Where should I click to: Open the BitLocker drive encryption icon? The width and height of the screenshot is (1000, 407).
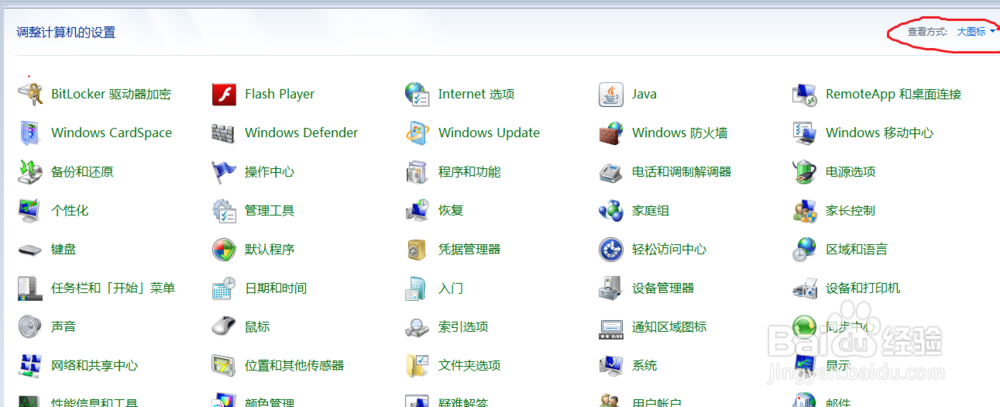tap(30, 94)
